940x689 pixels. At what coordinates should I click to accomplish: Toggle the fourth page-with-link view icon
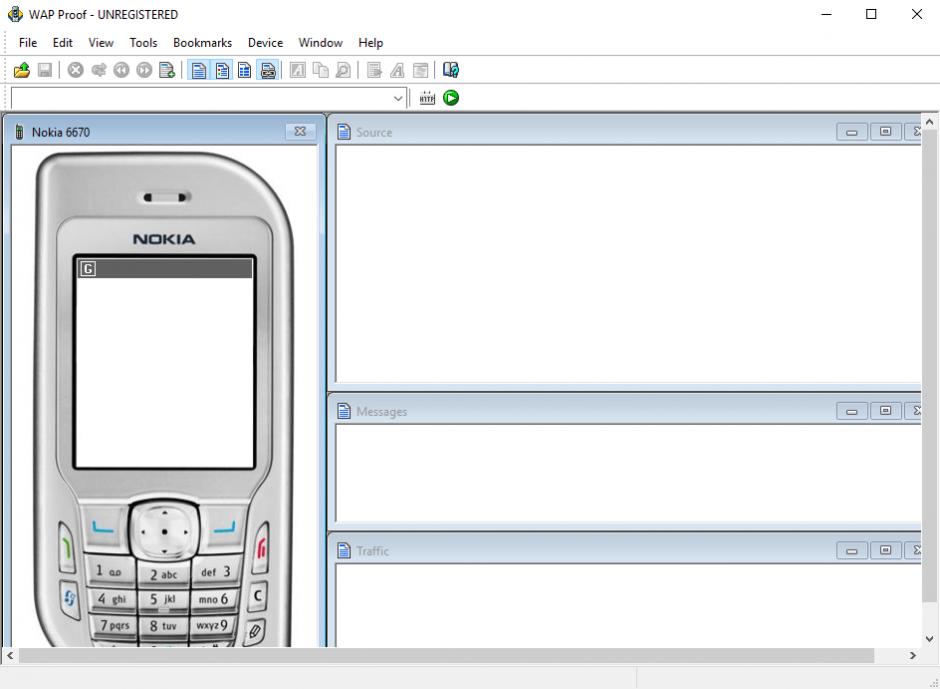point(268,70)
